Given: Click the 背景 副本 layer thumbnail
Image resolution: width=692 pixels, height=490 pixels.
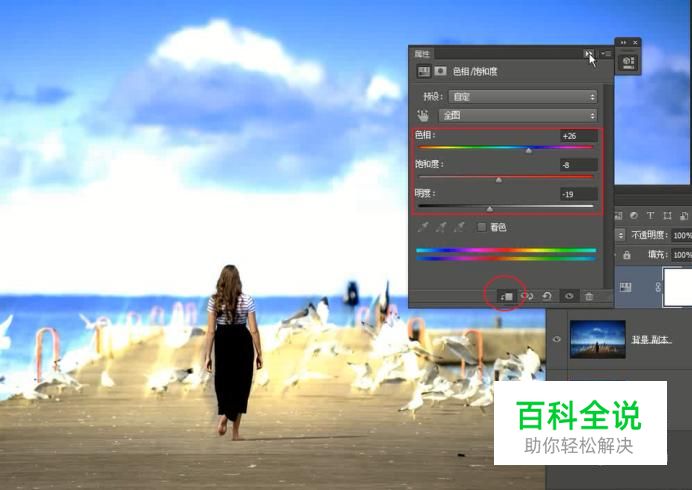Looking at the screenshot, I should (598, 339).
